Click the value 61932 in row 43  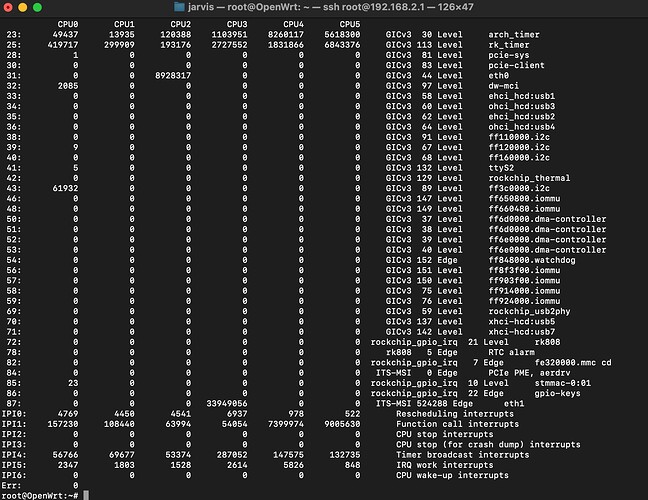pos(65,188)
